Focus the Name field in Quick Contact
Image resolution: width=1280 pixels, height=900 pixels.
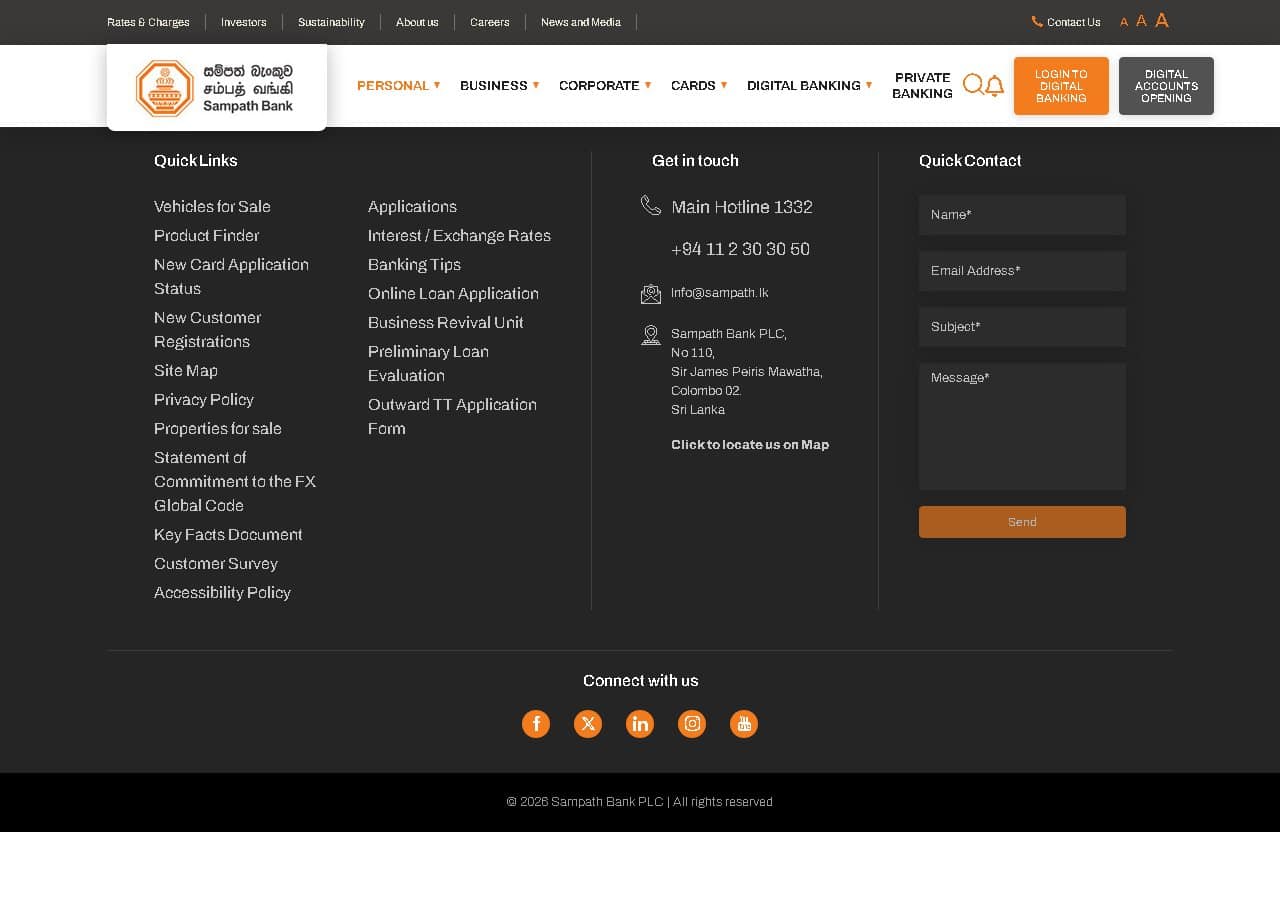(1022, 215)
